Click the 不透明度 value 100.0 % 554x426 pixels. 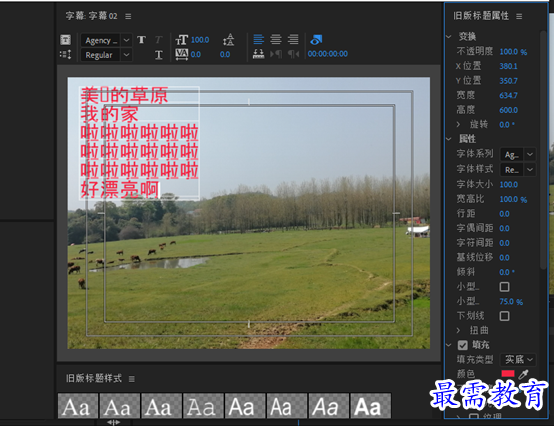pos(513,52)
